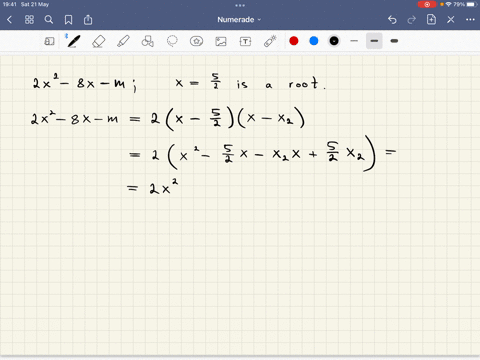Bookmark the current page

pyautogui.click(x=68, y=20)
